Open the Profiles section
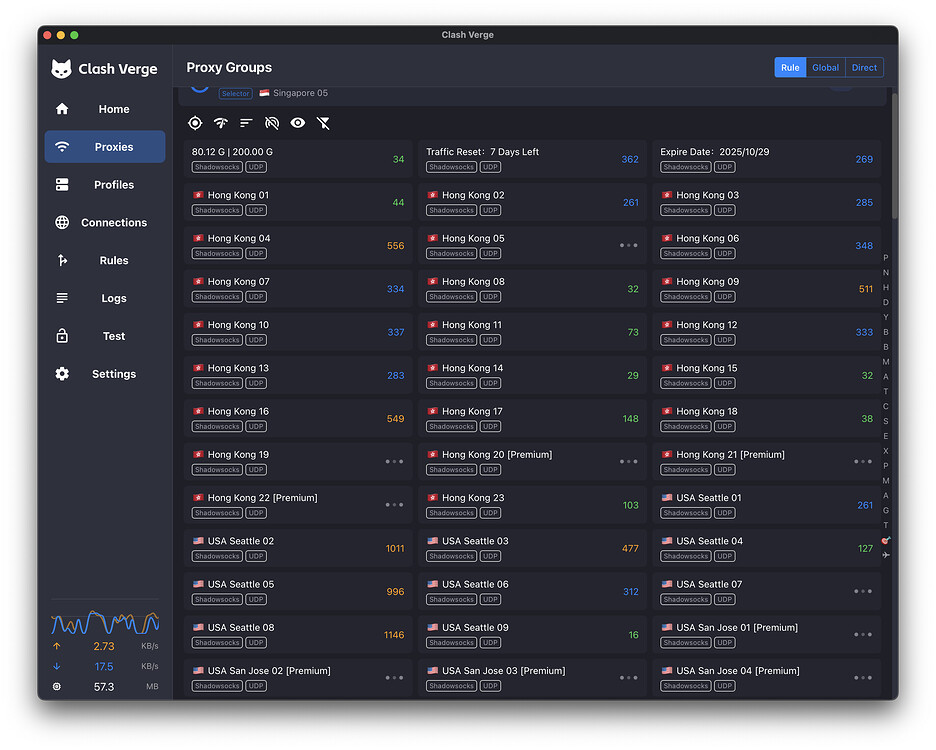 tap(105, 185)
